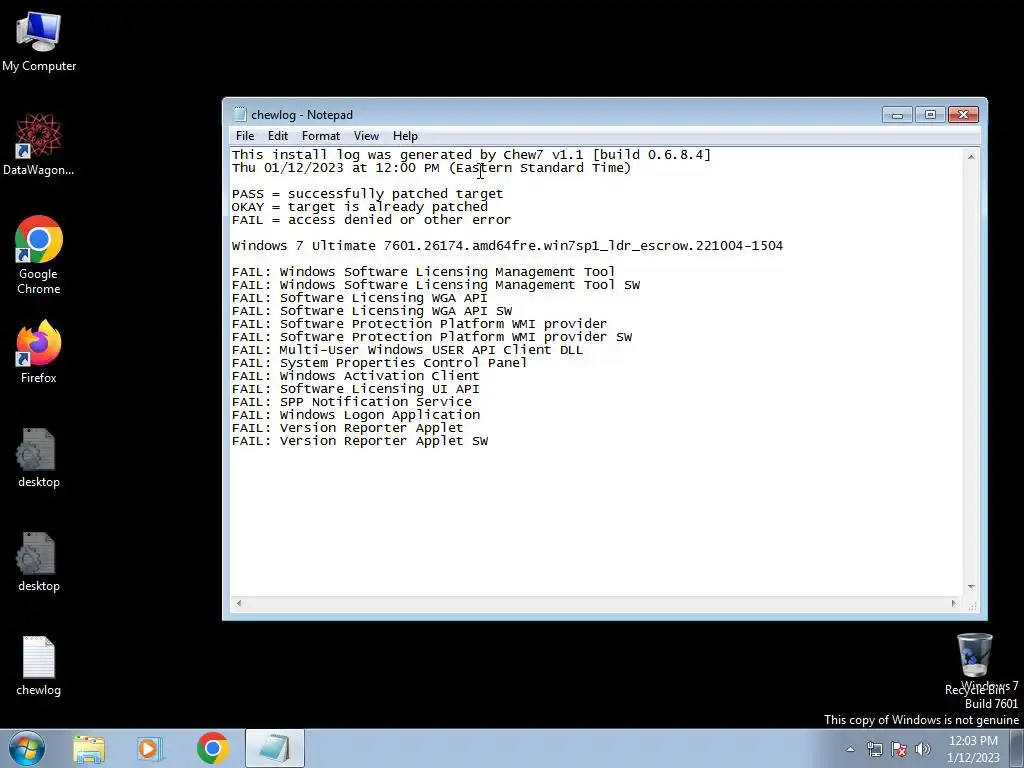Screen dimensions: 1024x768
Task: Open Chrome from the taskbar
Action: pyautogui.click(x=212, y=748)
